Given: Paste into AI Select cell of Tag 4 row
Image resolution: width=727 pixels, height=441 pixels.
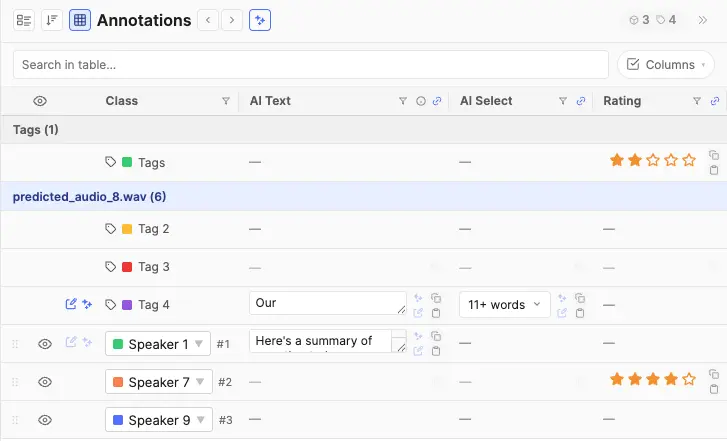Looking at the screenshot, I should pos(580,313).
